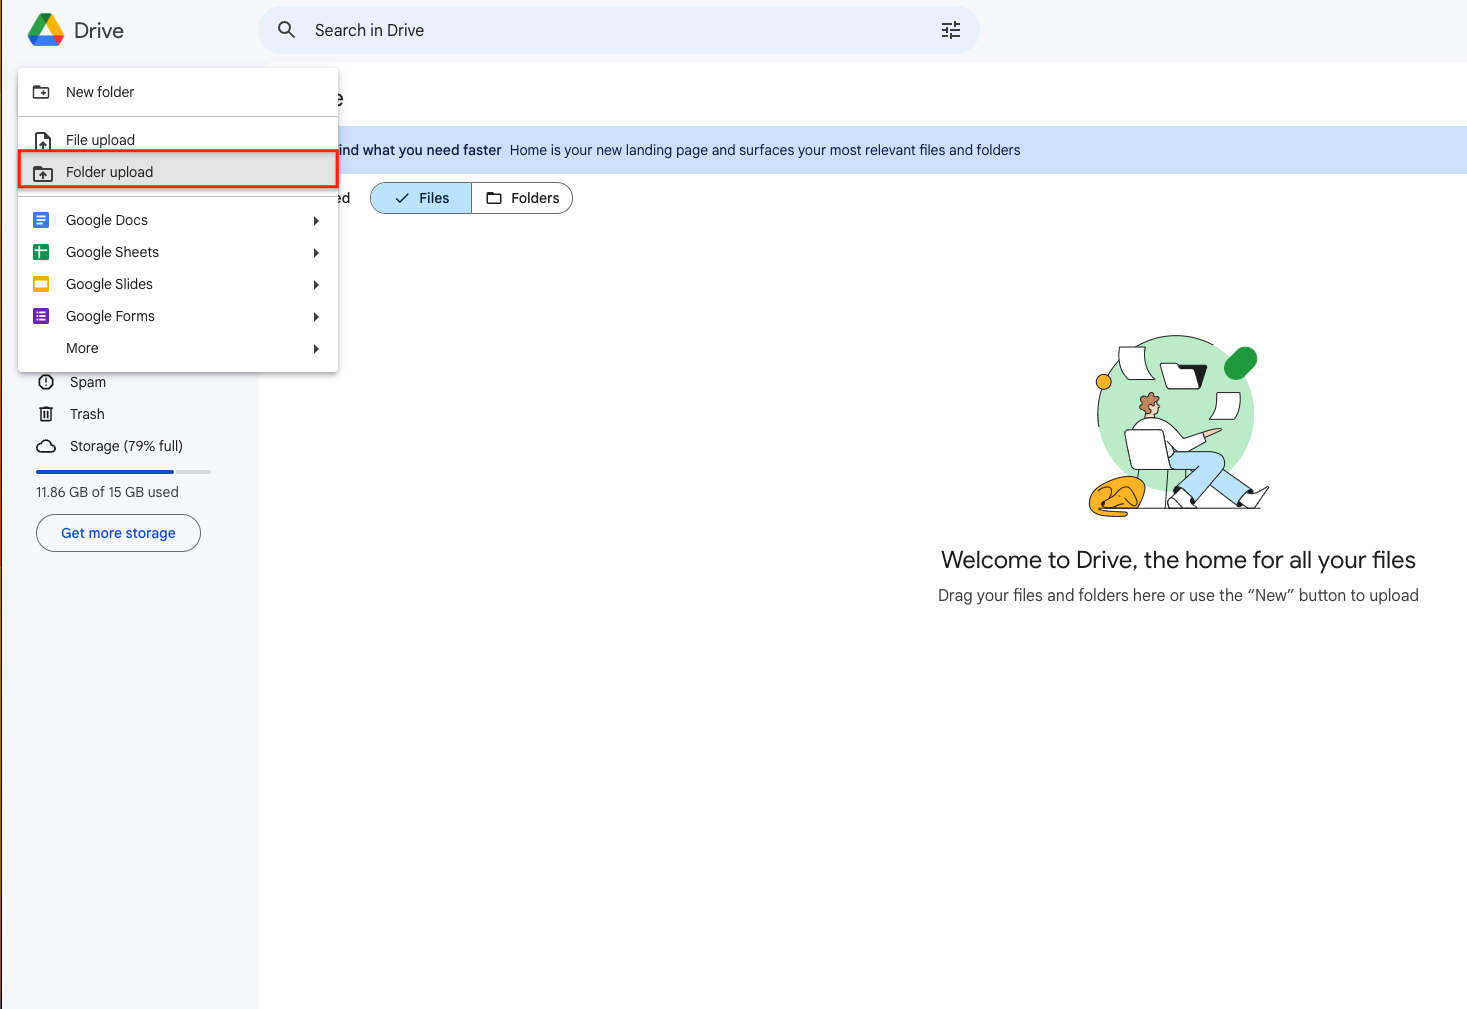Click the 11.86 GB of 15 GB used text
Viewport: 1467px width, 1009px height.
[x=107, y=492]
